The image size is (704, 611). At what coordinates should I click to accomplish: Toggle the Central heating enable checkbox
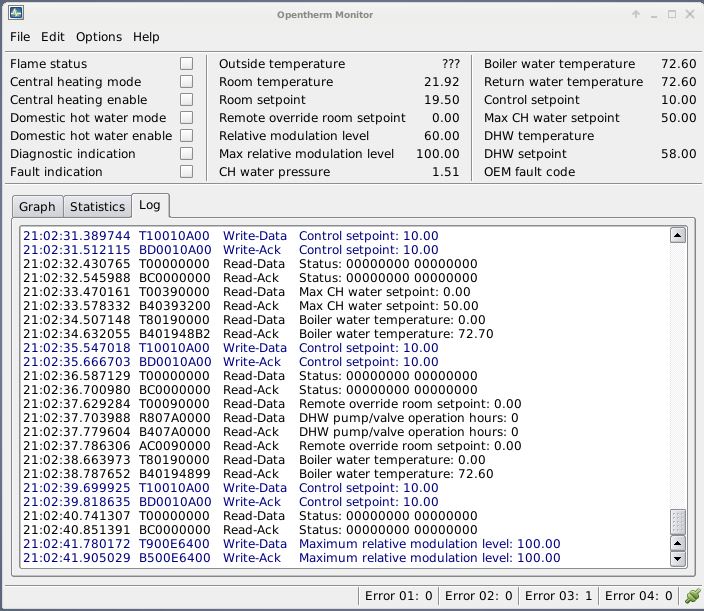coord(186,99)
